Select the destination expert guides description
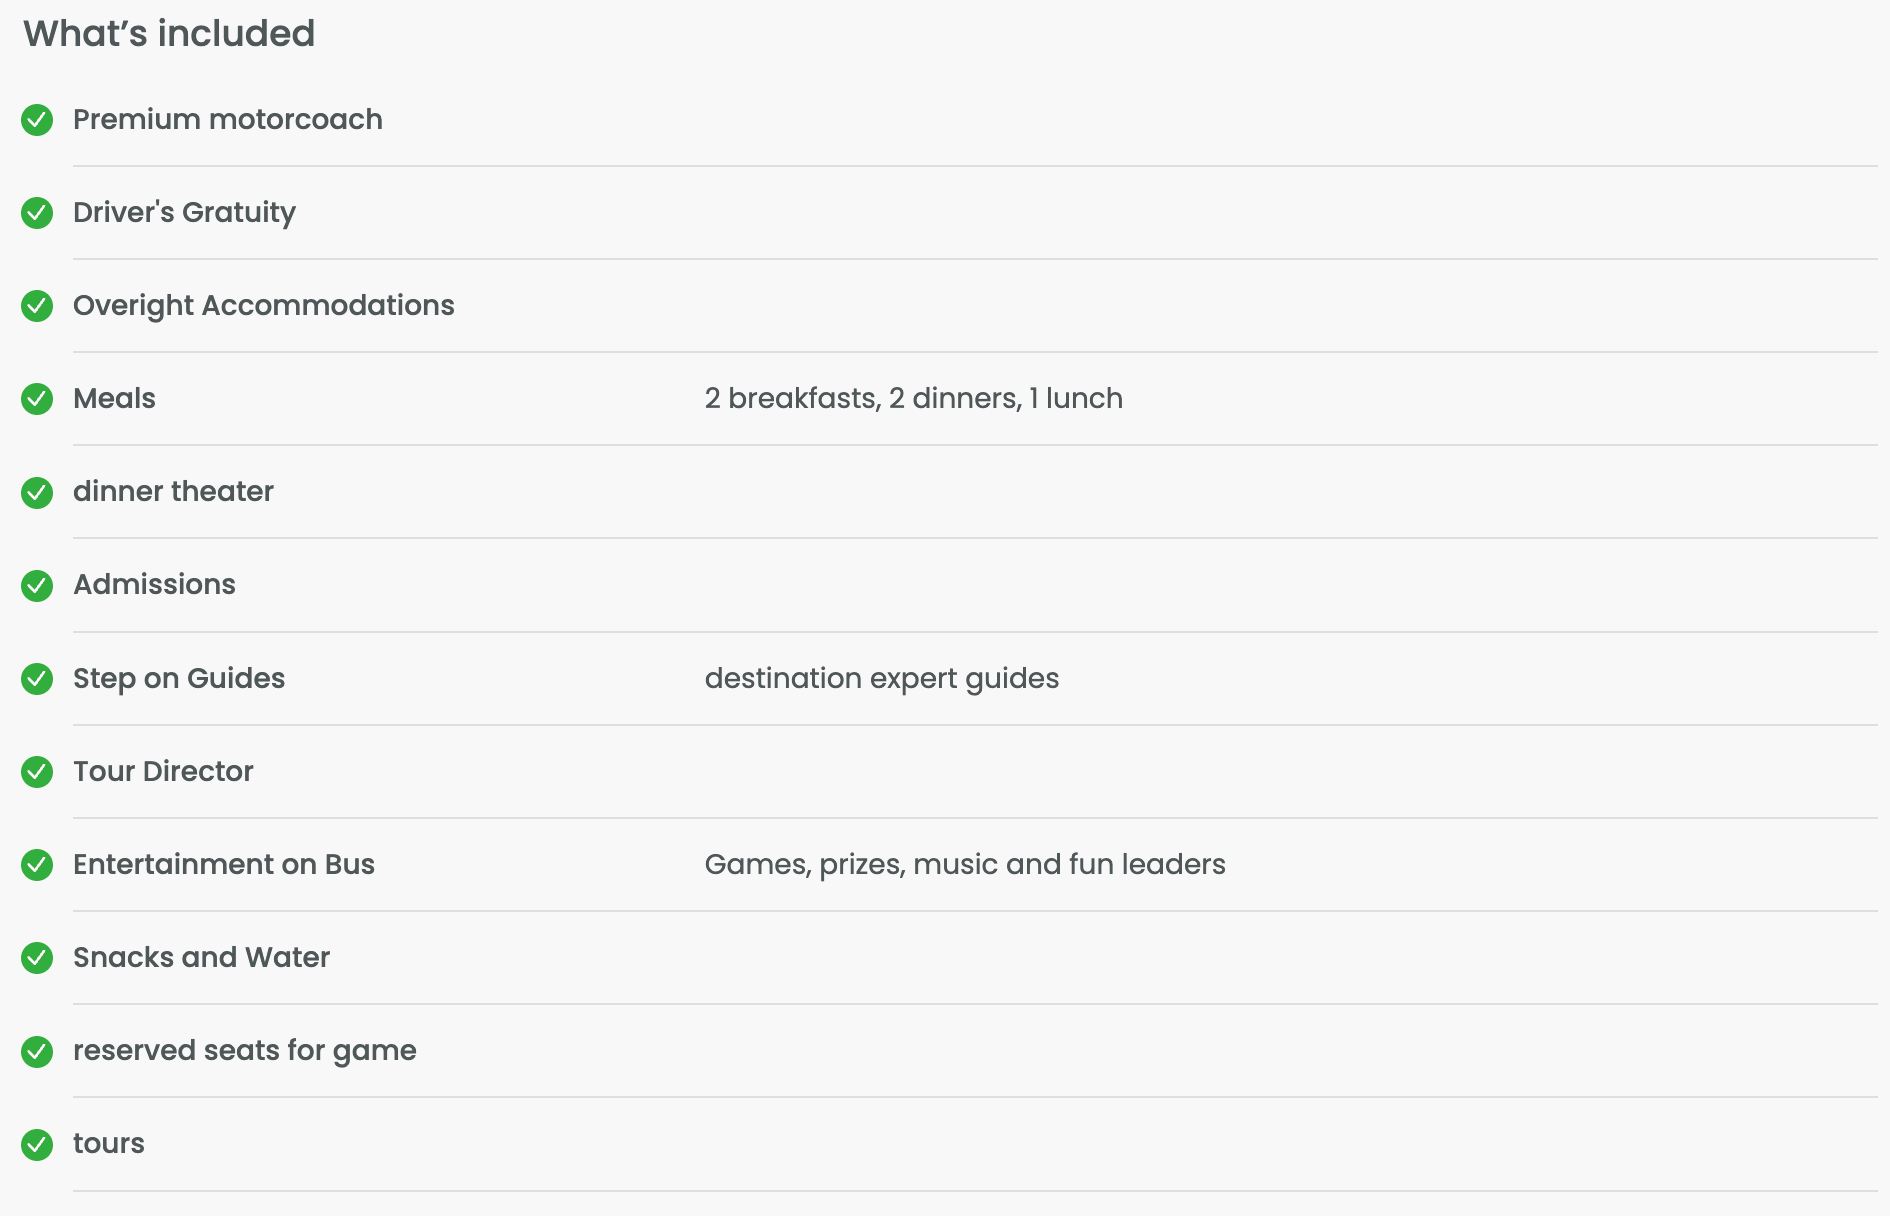1890x1216 pixels. pos(881,679)
